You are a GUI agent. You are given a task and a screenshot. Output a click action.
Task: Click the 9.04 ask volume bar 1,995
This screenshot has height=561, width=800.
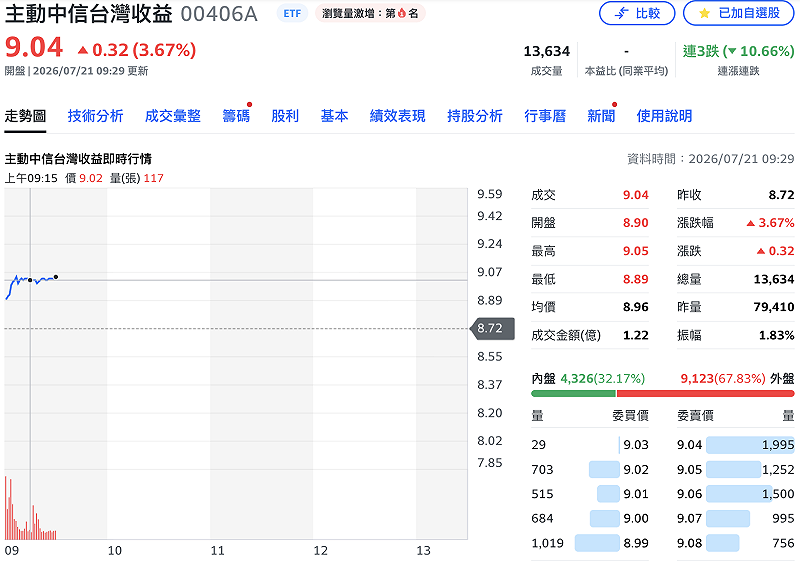pyautogui.click(x=750, y=445)
